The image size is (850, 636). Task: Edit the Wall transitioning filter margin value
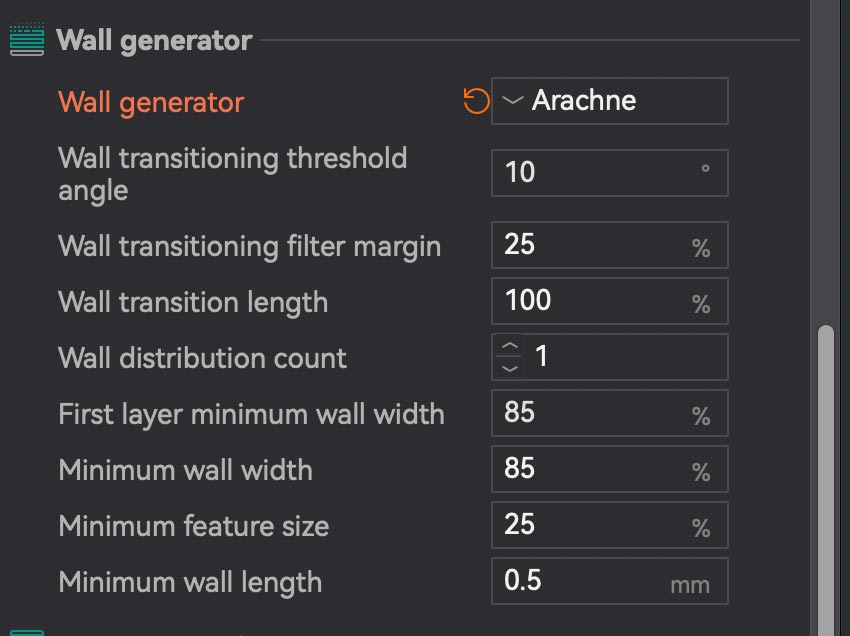click(596, 245)
